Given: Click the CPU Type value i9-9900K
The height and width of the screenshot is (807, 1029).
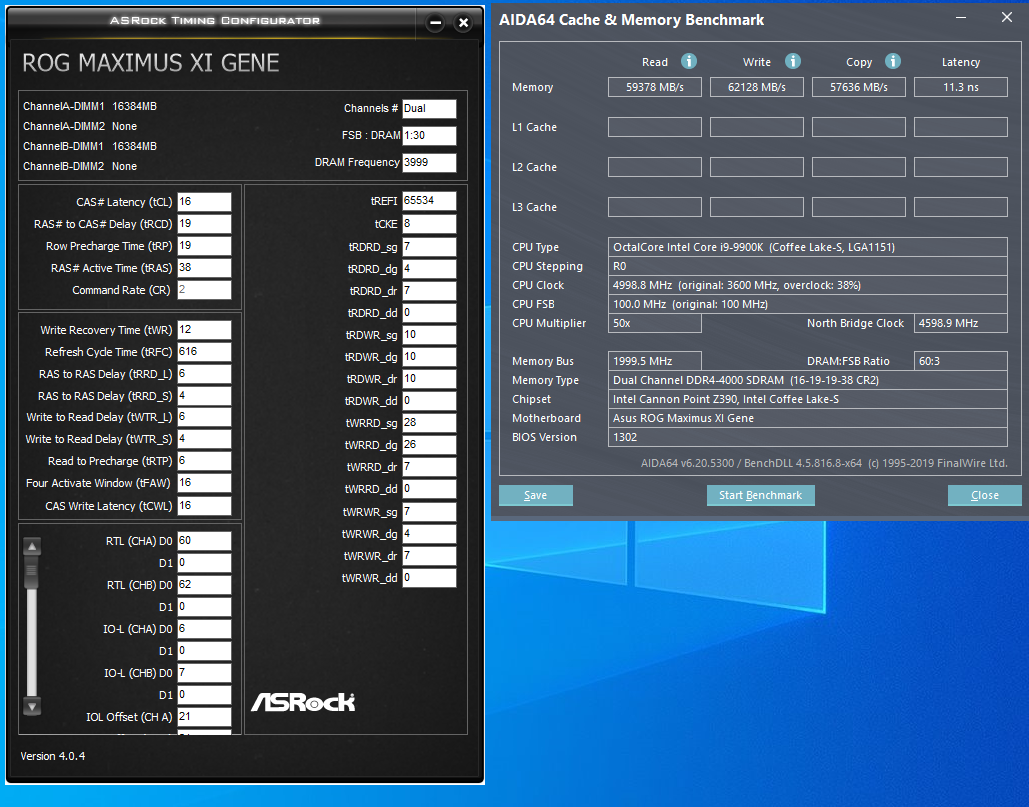Looking at the screenshot, I should click(x=808, y=247).
